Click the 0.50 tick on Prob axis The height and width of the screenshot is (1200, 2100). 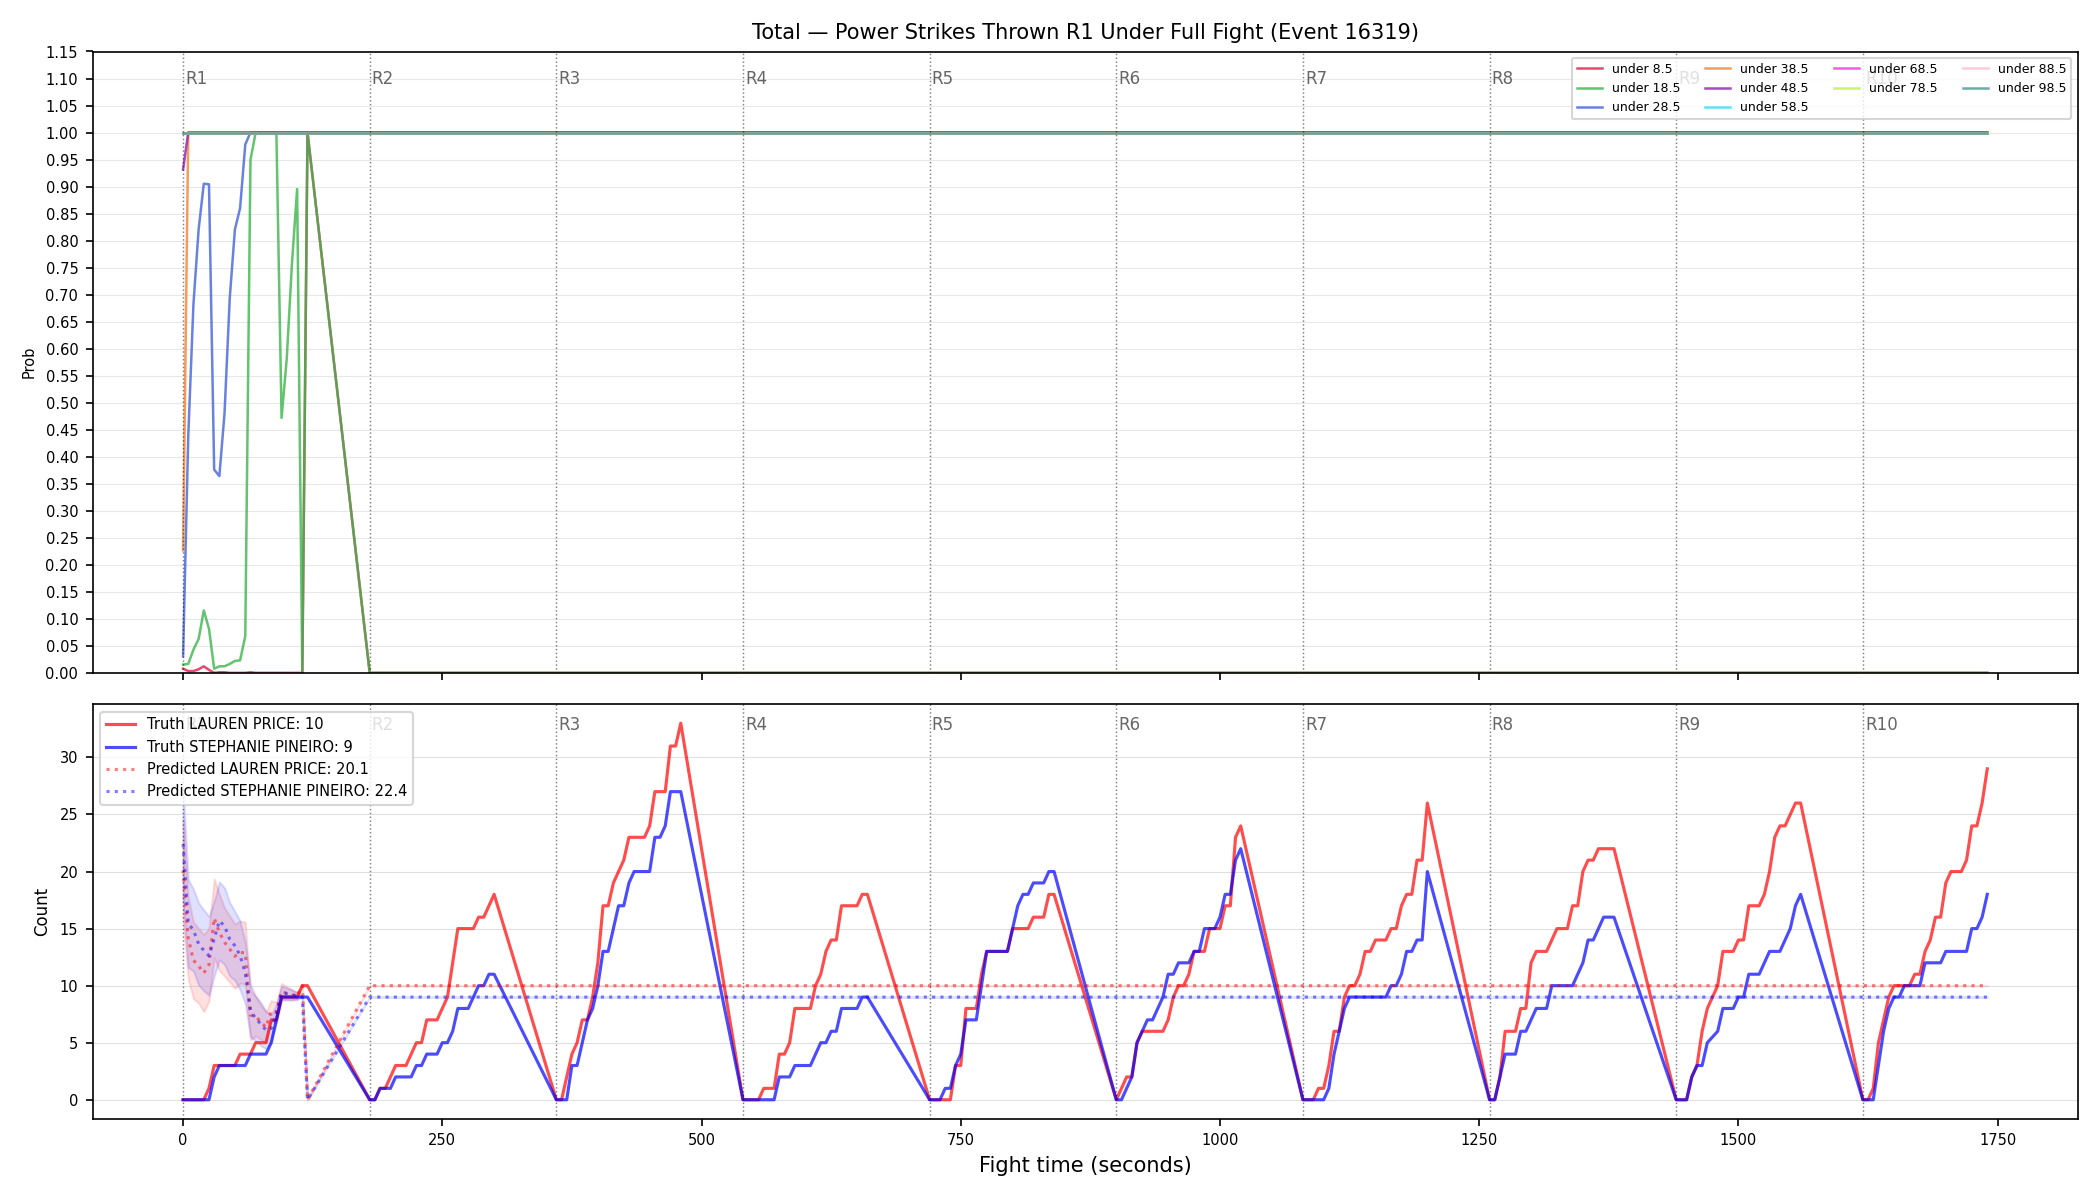[61, 404]
